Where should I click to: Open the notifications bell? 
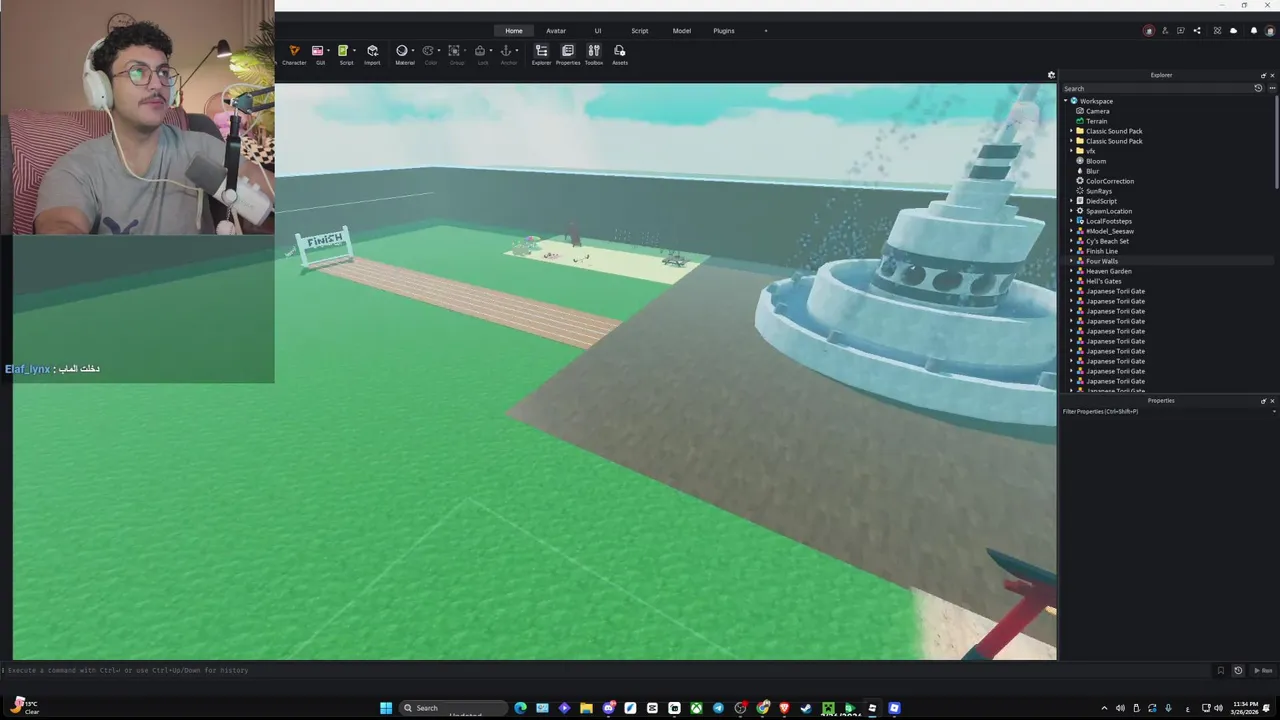pyautogui.click(x=1254, y=31)
